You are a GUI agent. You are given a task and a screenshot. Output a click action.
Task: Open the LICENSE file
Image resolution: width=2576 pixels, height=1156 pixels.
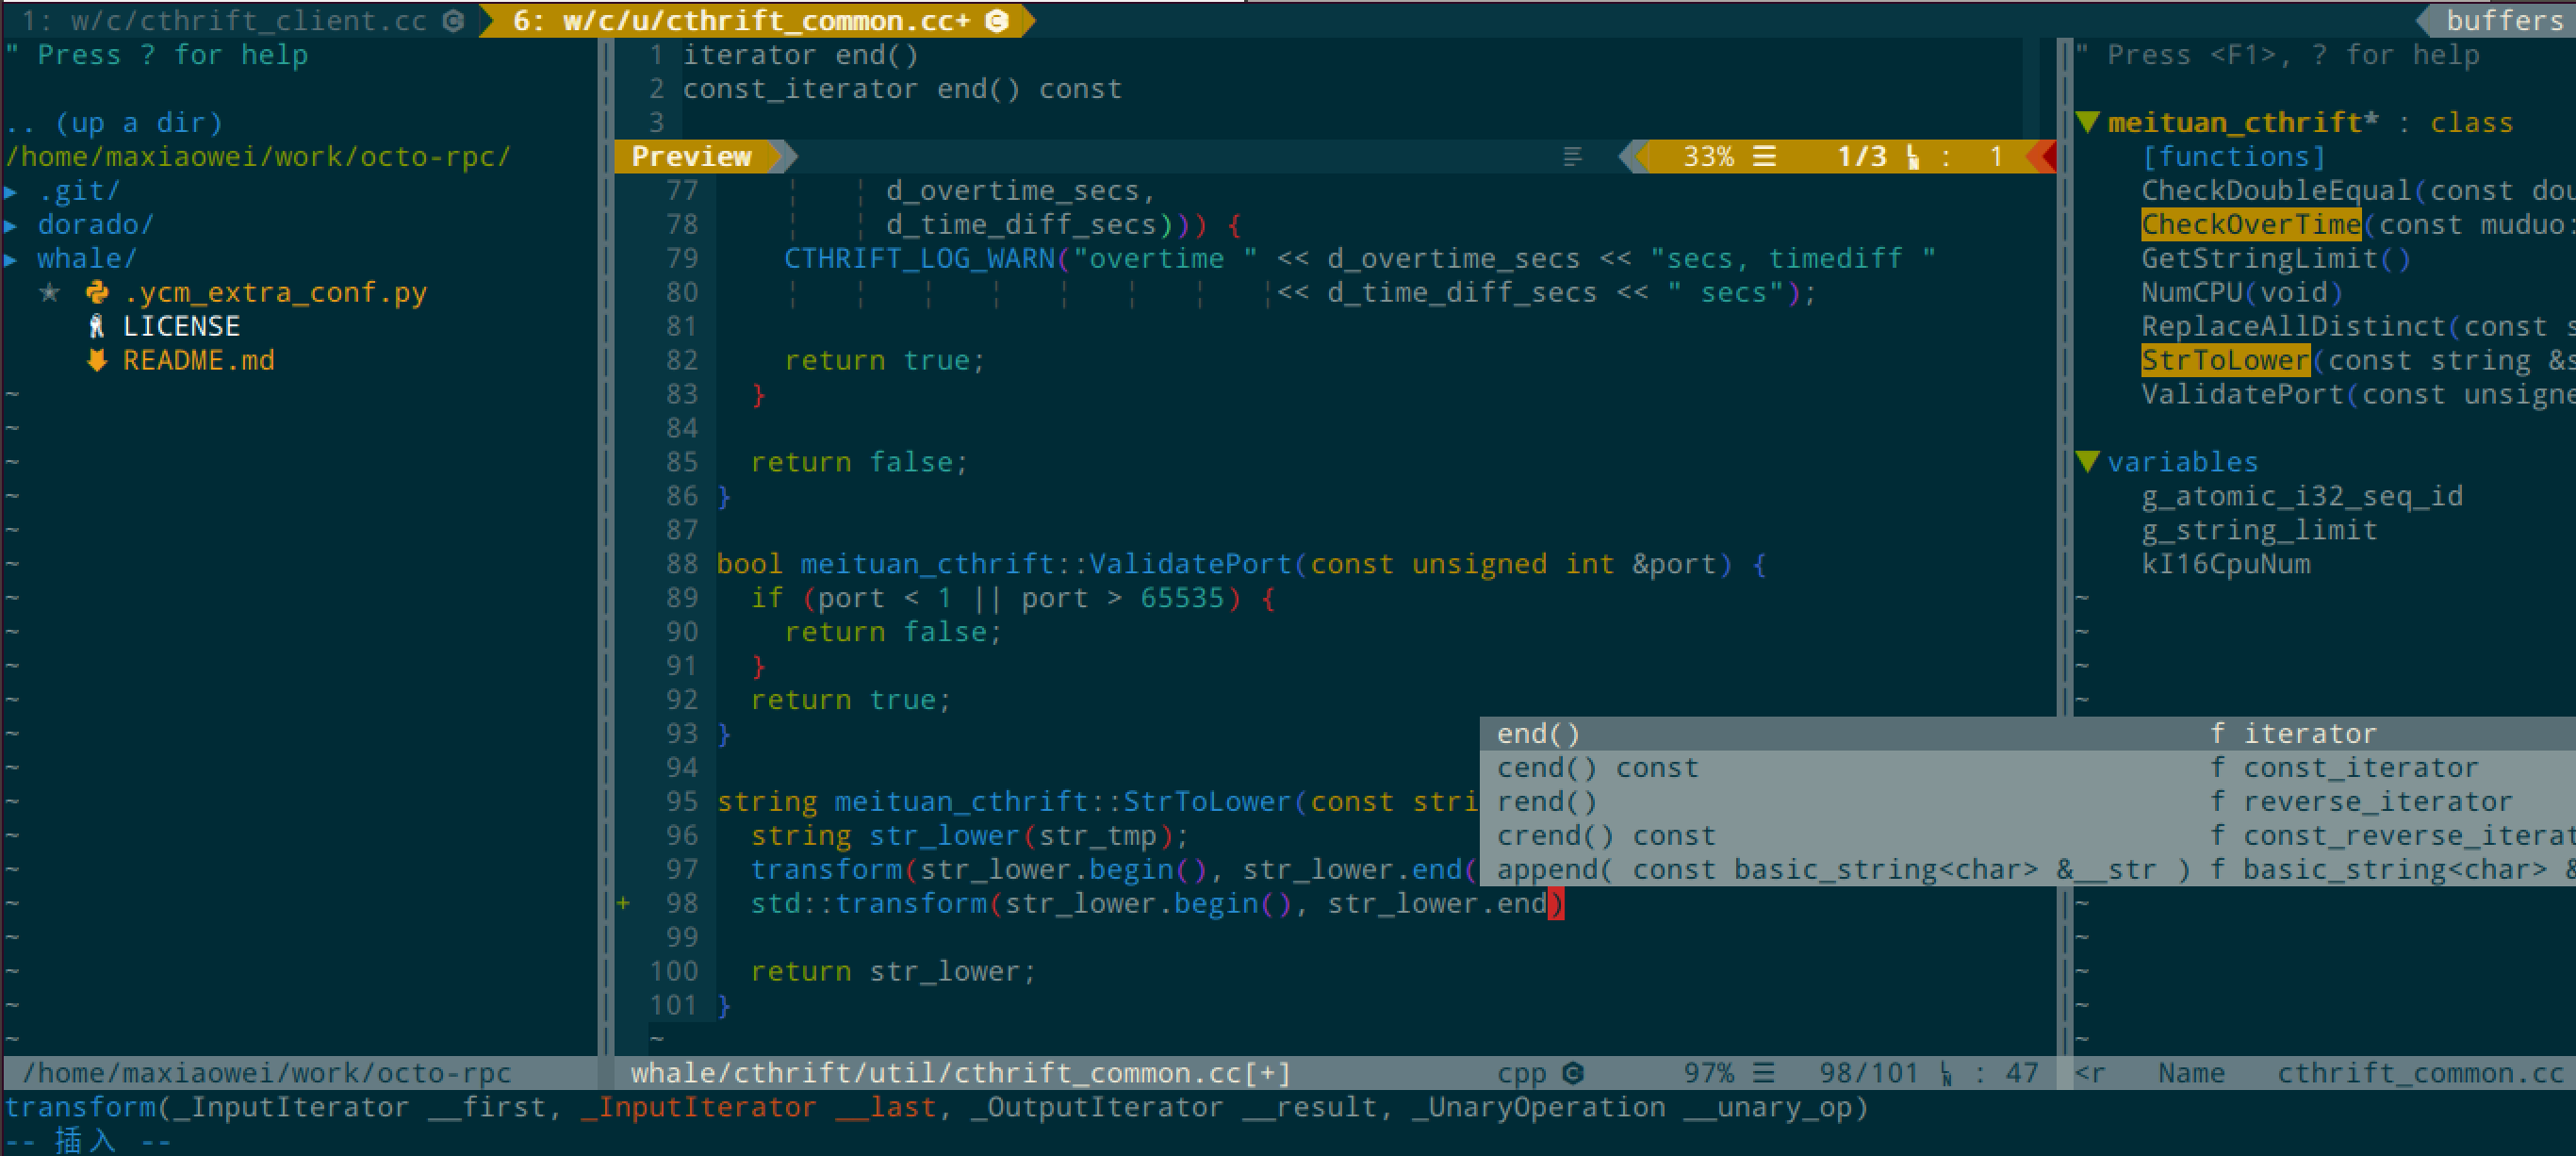[x=181, y=326]
